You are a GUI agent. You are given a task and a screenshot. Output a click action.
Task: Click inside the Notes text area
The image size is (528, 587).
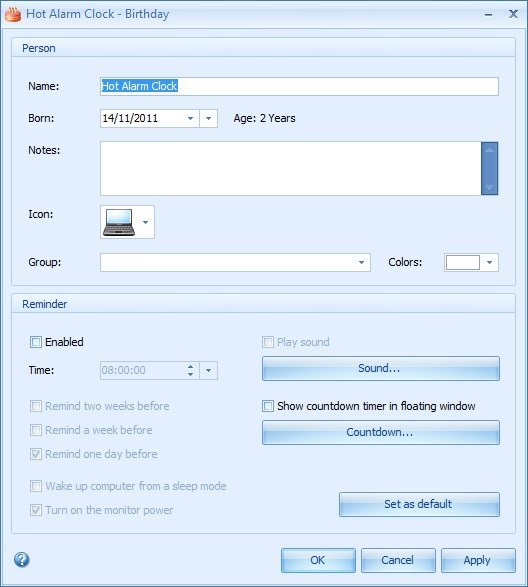pyautogui.click(x=291, y=168)
